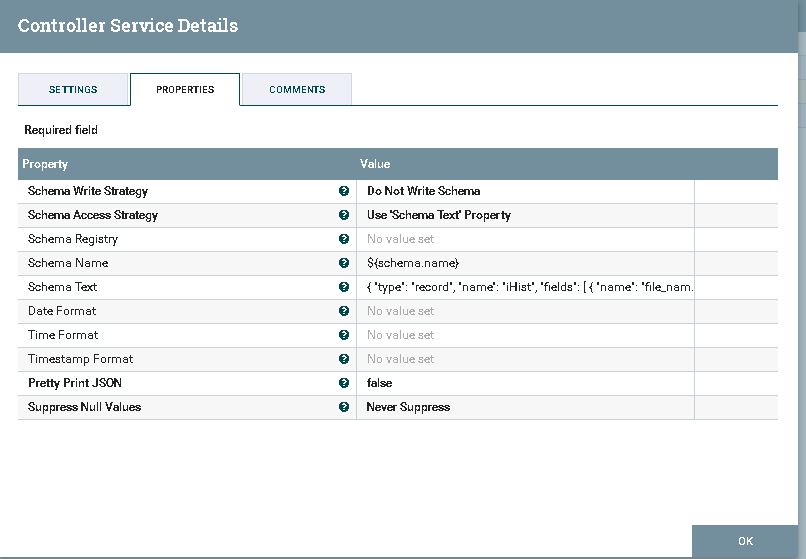The width and height of the screenshot is (806, 559).
Task: Click help icon next to Schema Text
Action: pyautogui.click(x=344, y=287)
